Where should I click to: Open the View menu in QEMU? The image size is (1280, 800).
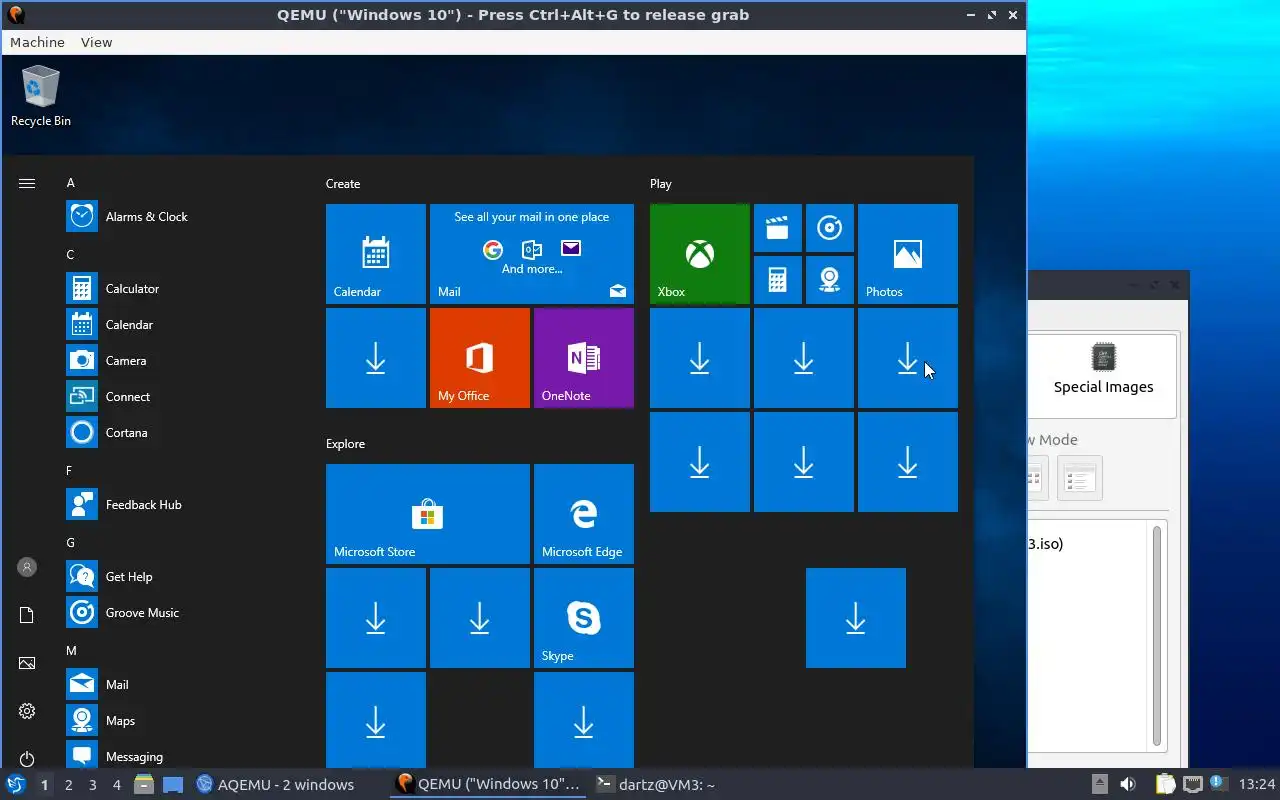coord(96,42)
